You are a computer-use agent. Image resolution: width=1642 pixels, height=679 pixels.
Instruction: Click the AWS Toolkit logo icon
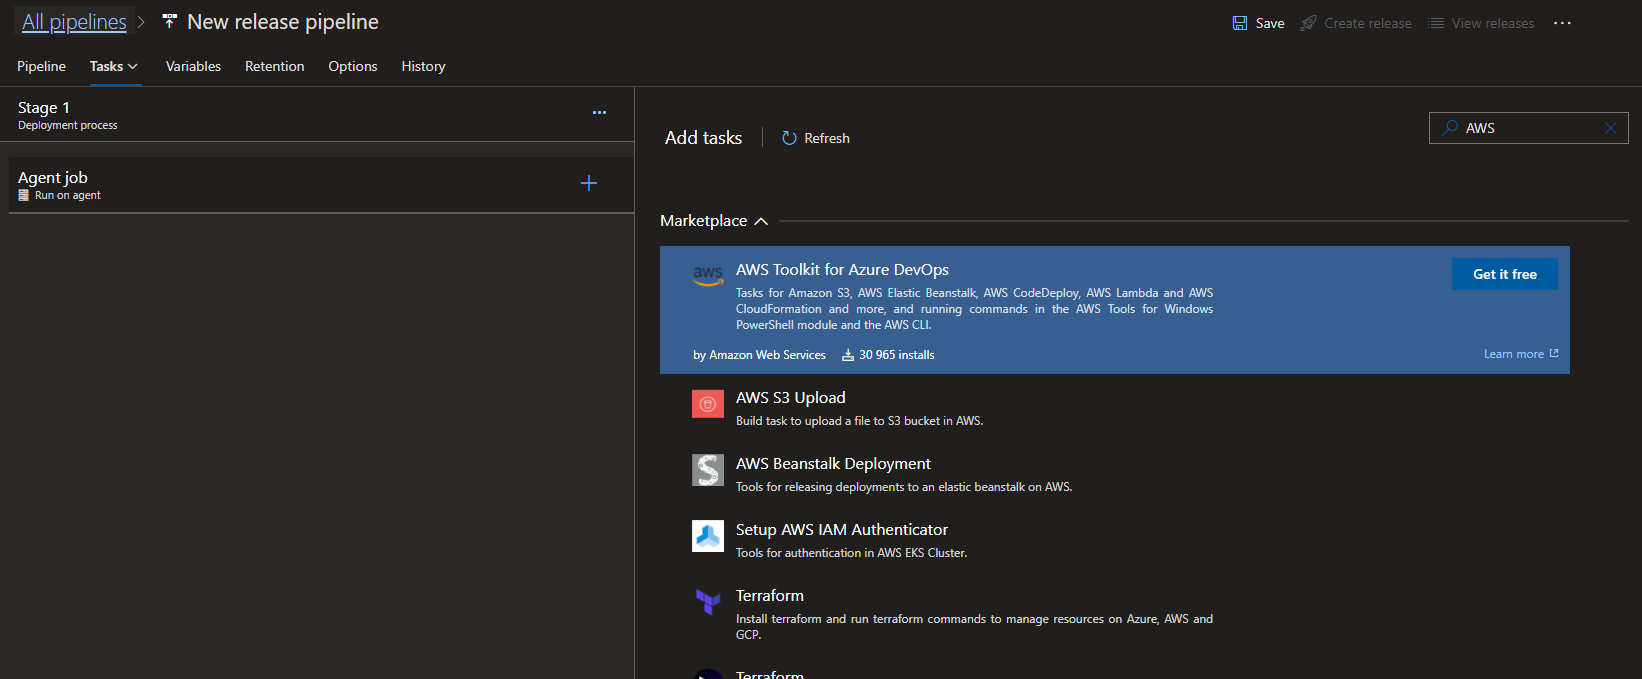708,275
